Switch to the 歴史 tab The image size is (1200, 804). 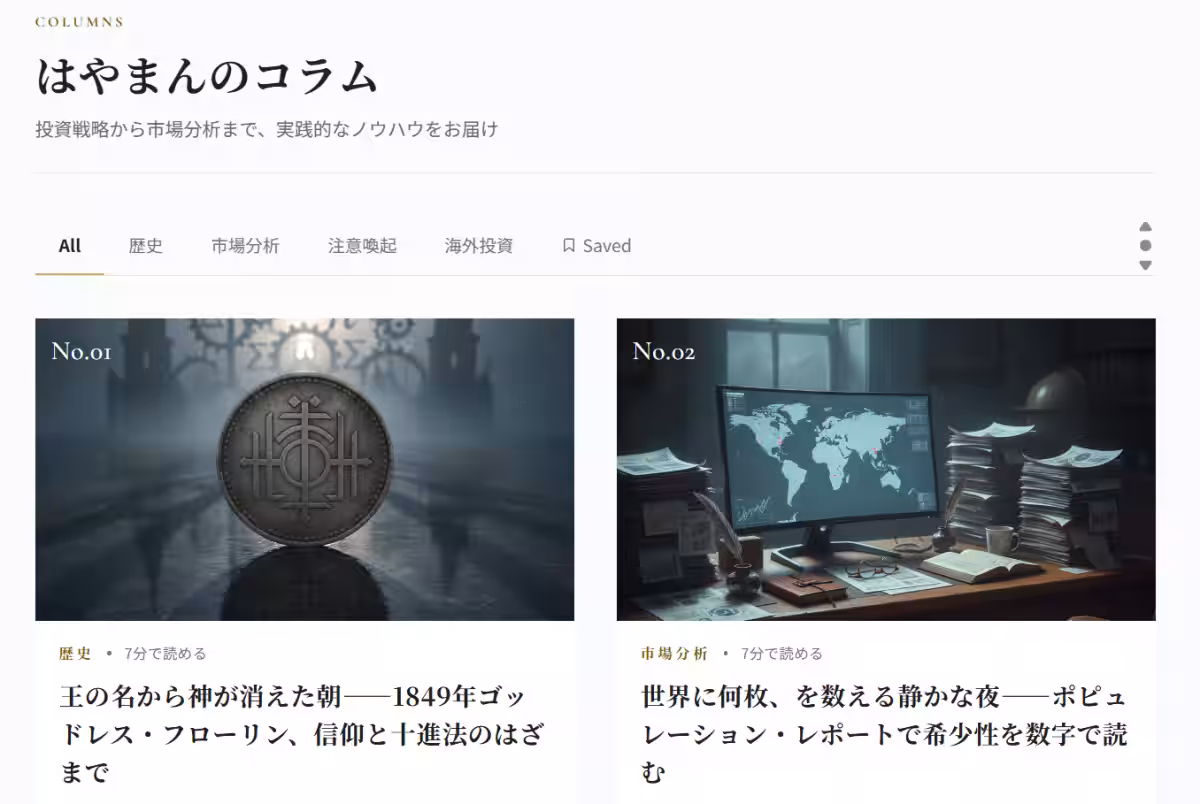click(x=145, y=246)
